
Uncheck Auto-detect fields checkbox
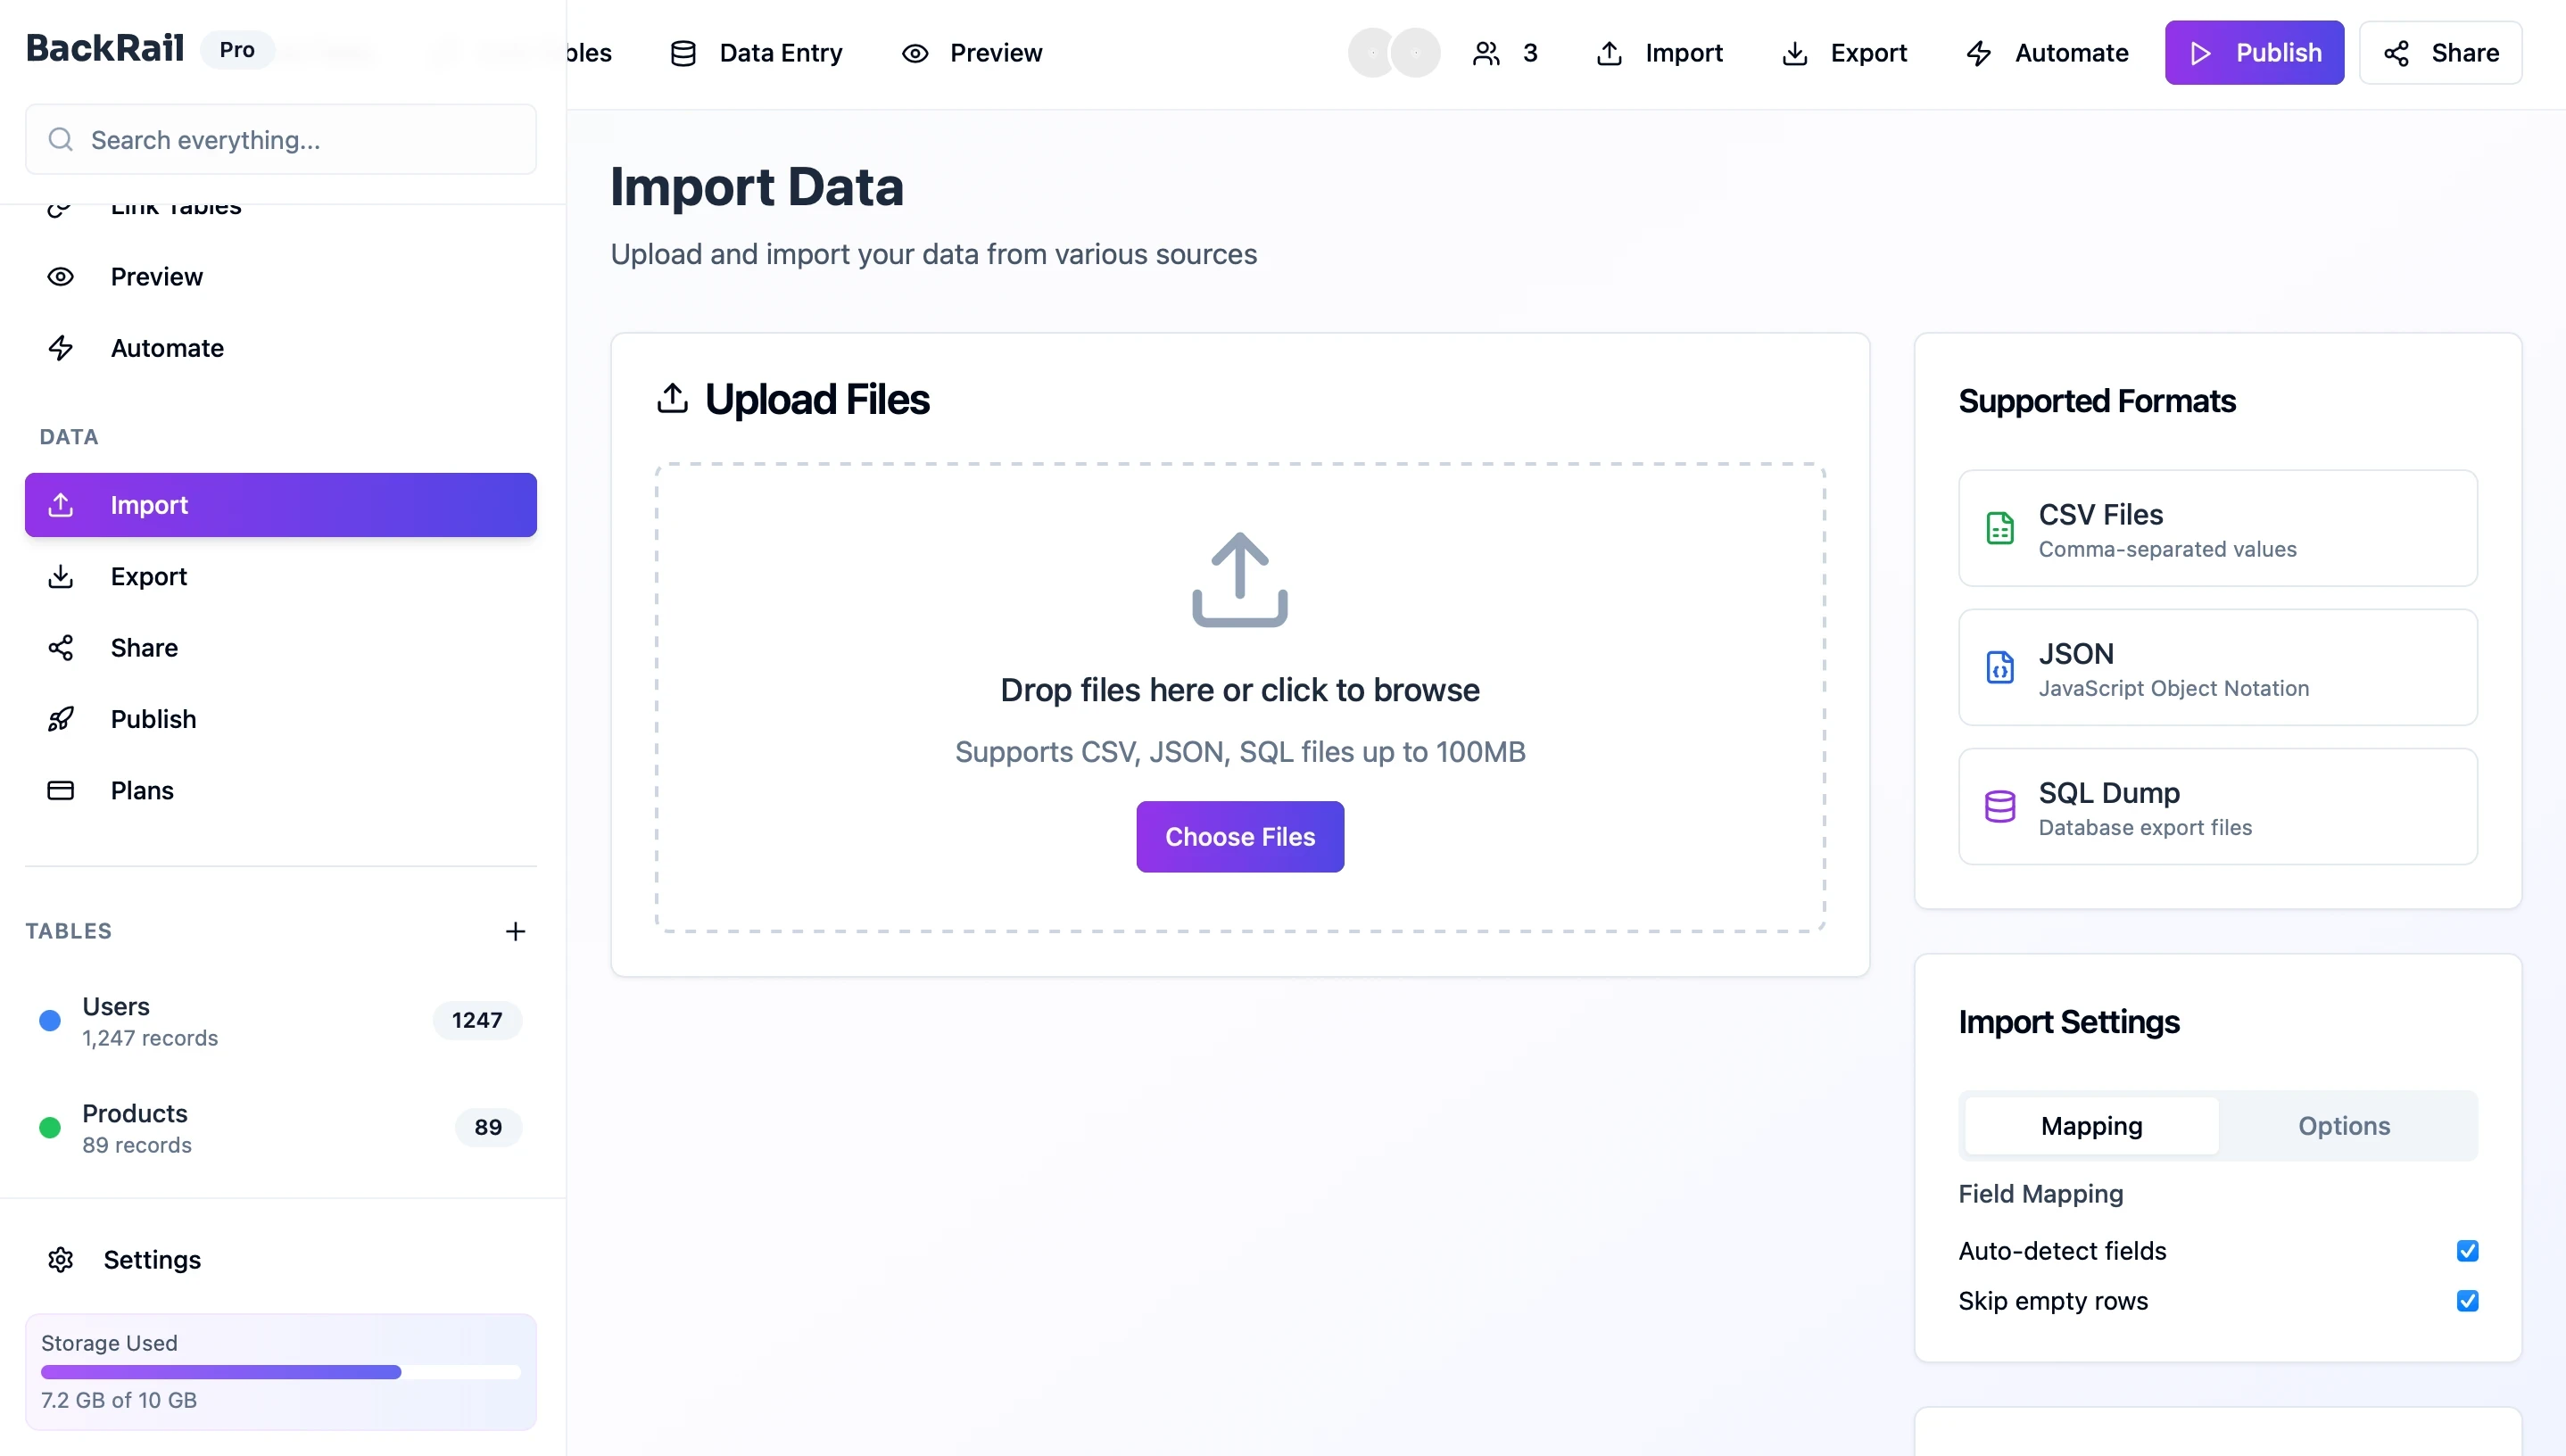coord(2467,1251)
